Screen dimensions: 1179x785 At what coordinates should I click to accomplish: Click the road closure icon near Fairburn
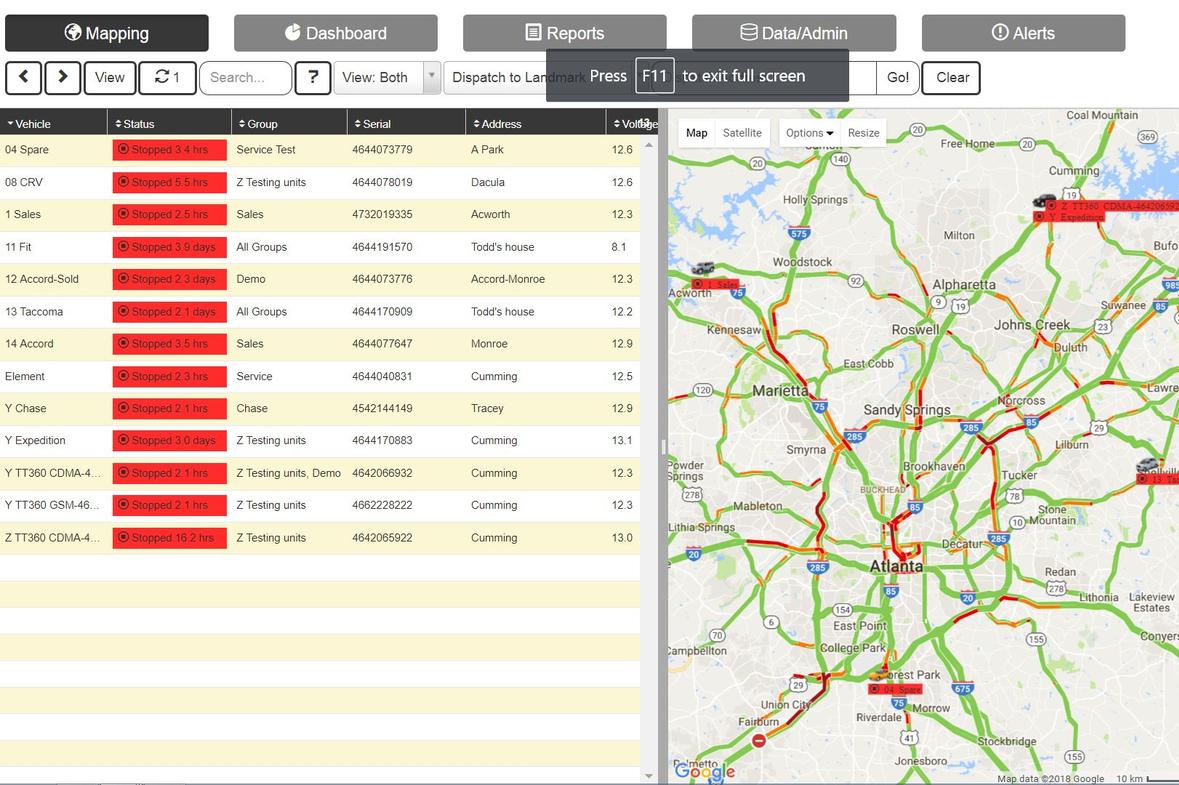(759, 741)
